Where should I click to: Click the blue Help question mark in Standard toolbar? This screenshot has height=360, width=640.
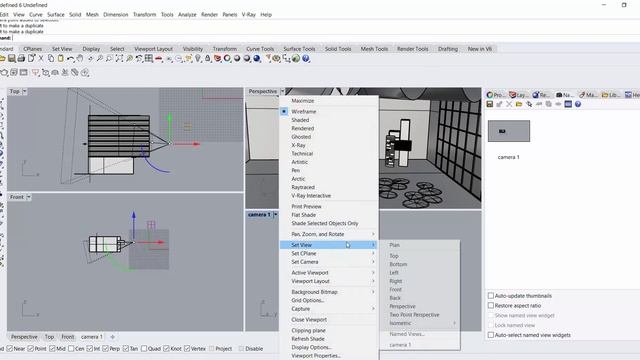pyautogui.click(x=305, y=58)
